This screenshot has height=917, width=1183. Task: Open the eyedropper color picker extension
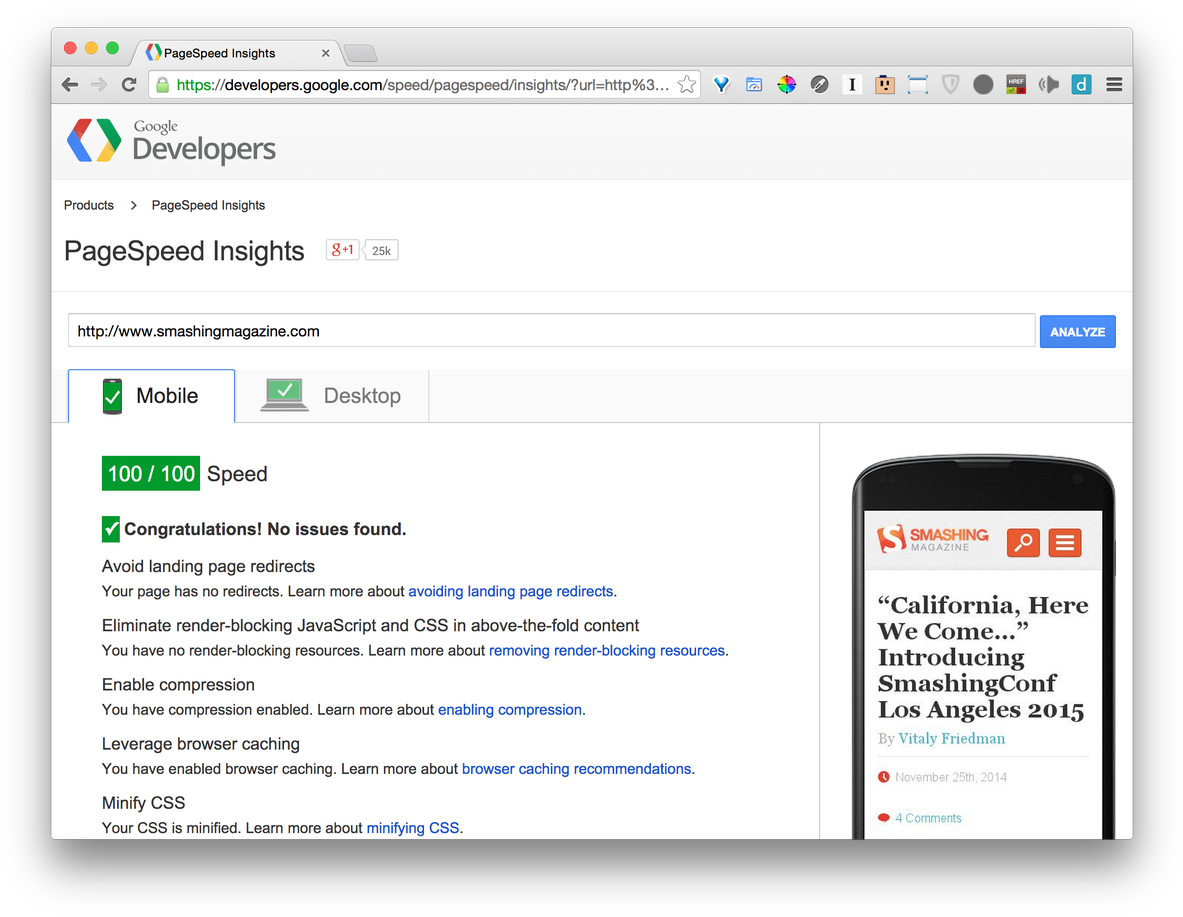click(x=819, y=85)
